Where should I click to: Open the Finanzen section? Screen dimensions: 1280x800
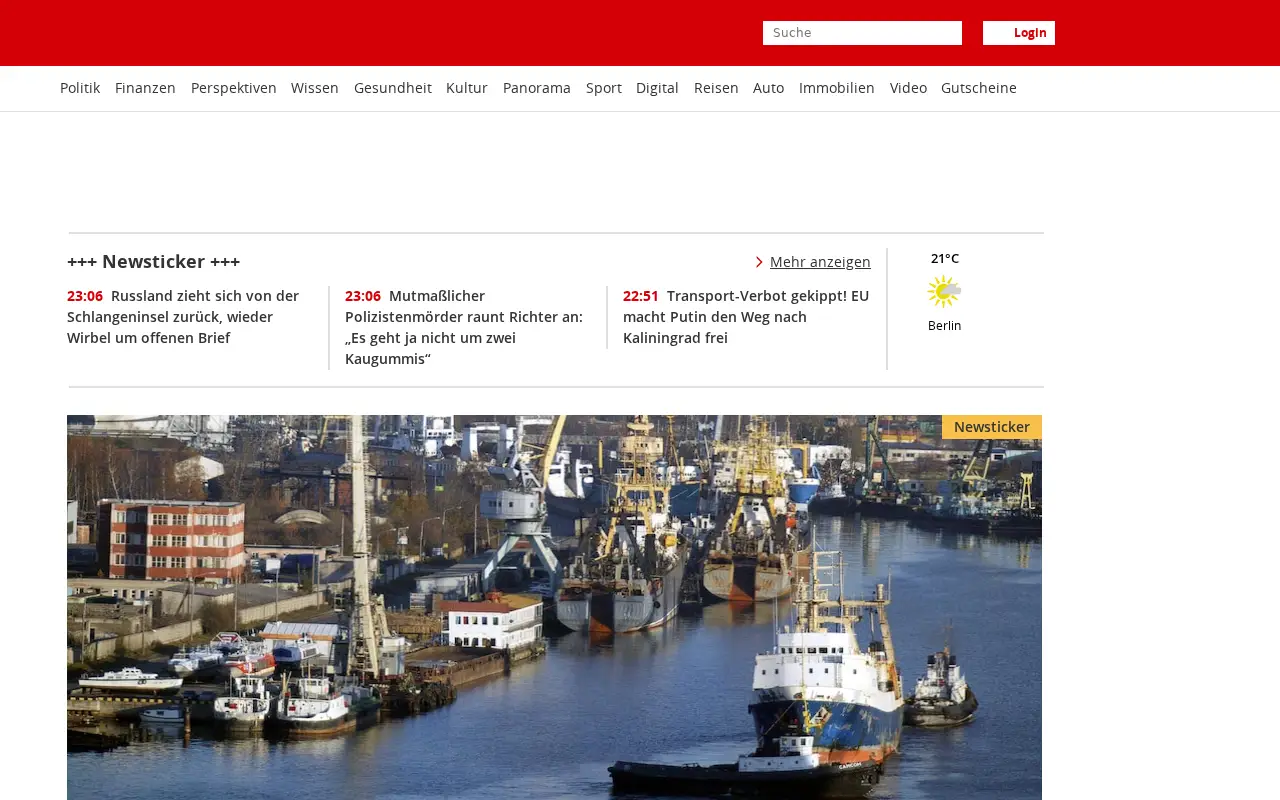[145, 88]
